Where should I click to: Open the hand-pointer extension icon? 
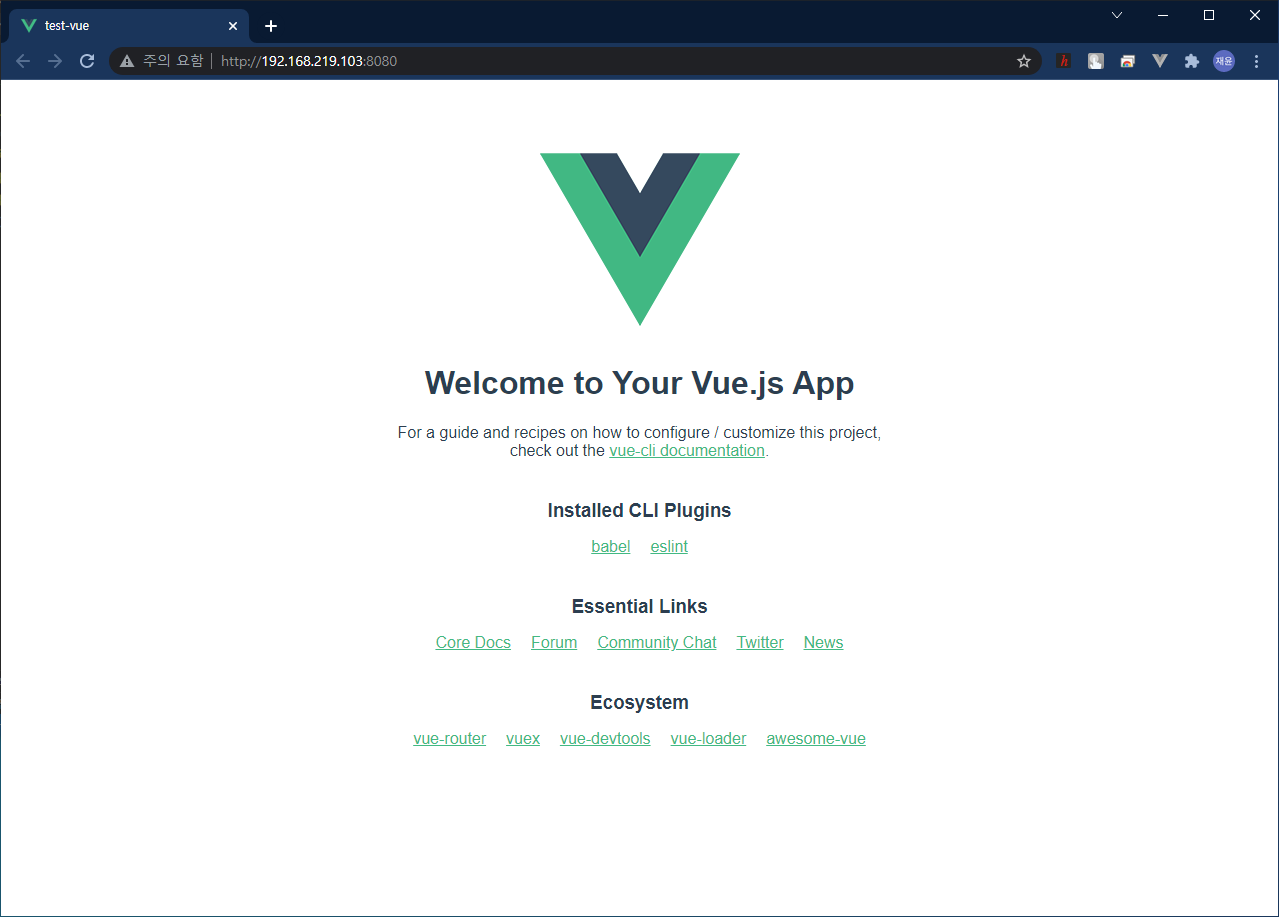[1096, 61]
